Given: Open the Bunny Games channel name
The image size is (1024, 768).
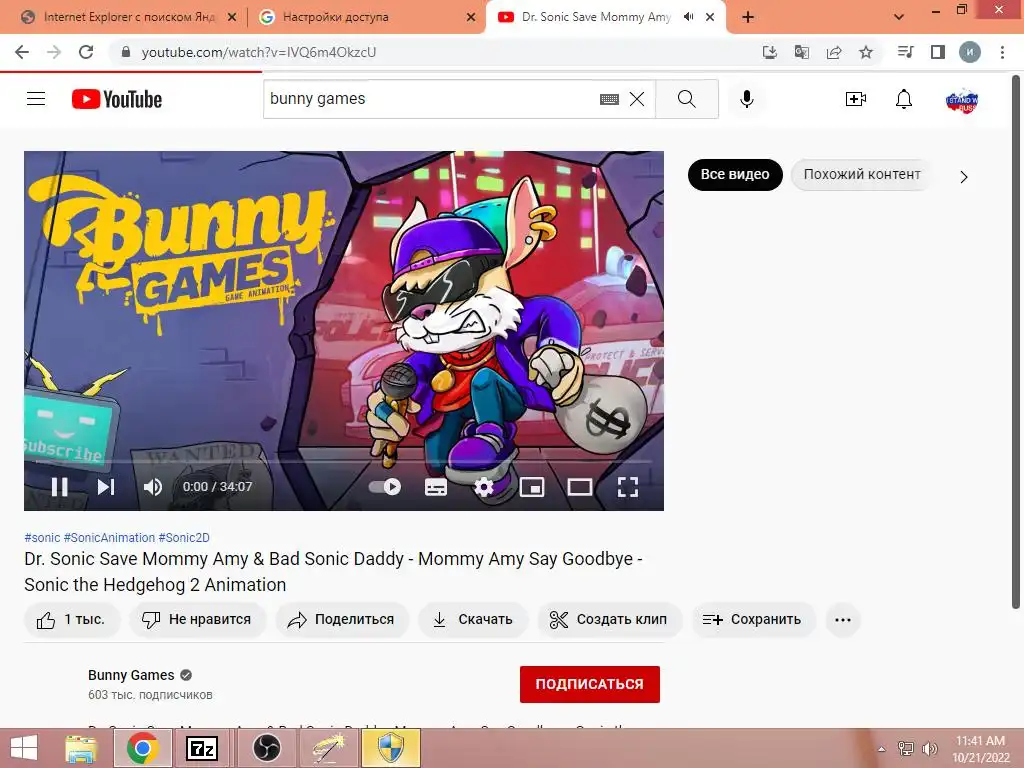Looking at the screenshot, I should click(131, 675).
